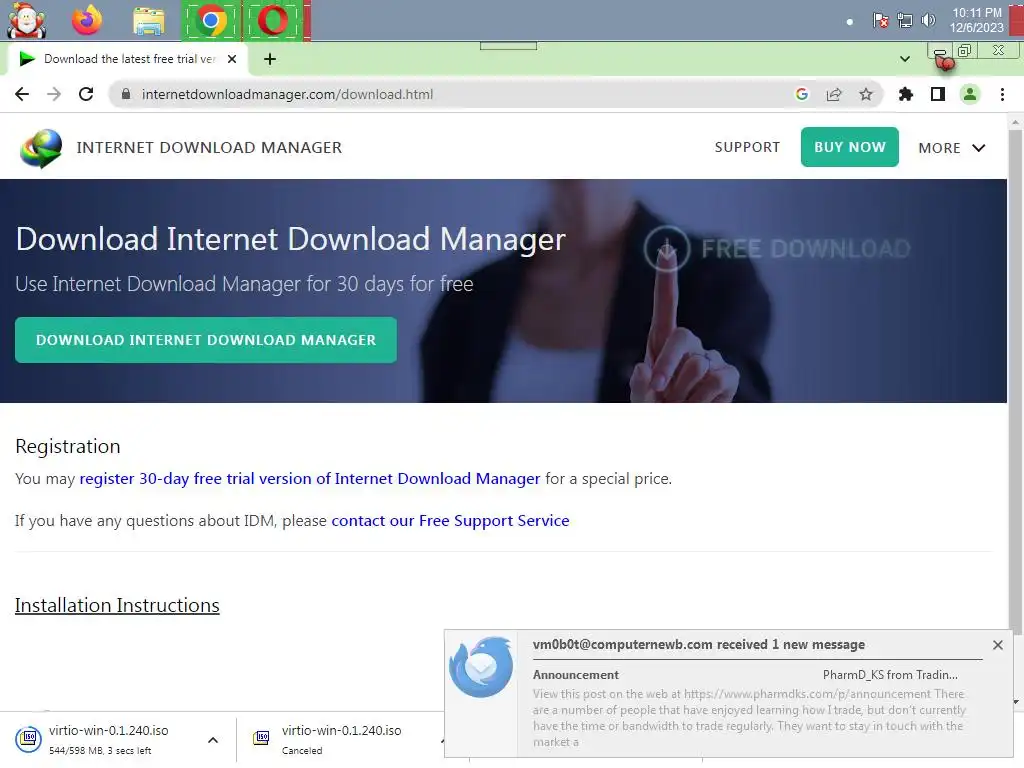Switch to the Chrome taskbar window
The height and width of the screenshot is (768, 1024).
coord(210,21)
